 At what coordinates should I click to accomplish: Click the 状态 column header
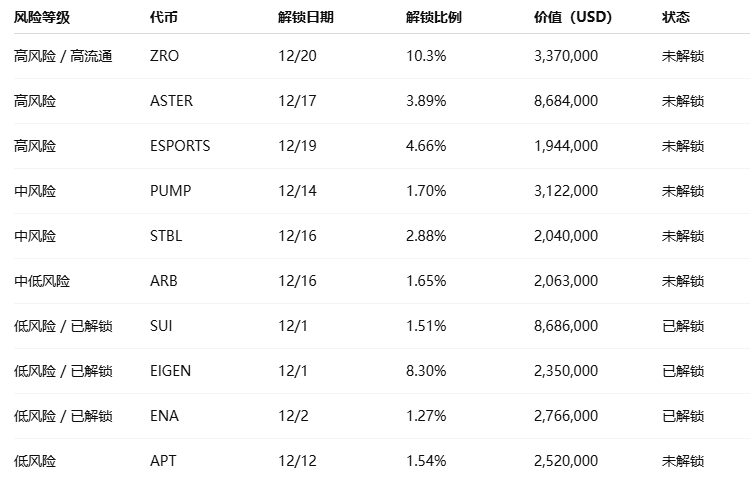[676, 18]
